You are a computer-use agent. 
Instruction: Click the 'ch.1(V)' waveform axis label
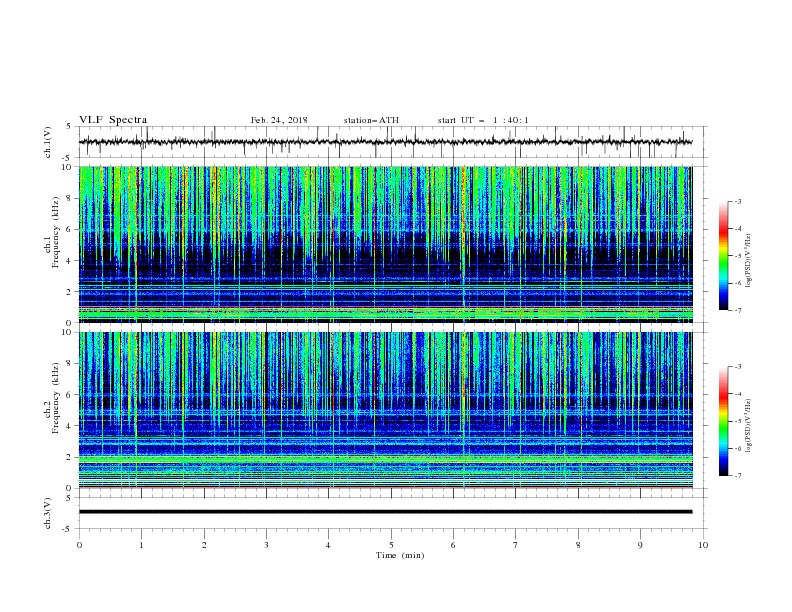coord(48,142)
